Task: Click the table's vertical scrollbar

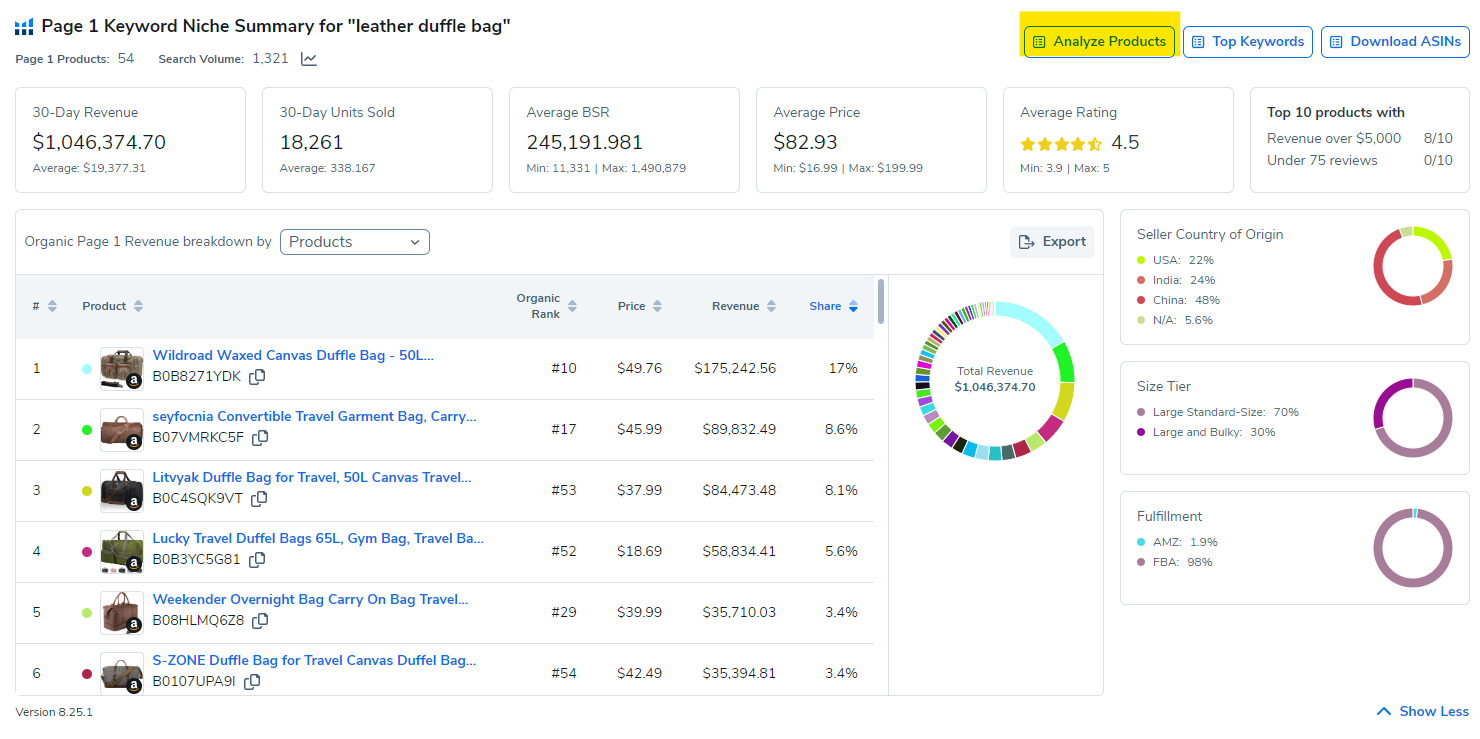Action: (881, 302)
